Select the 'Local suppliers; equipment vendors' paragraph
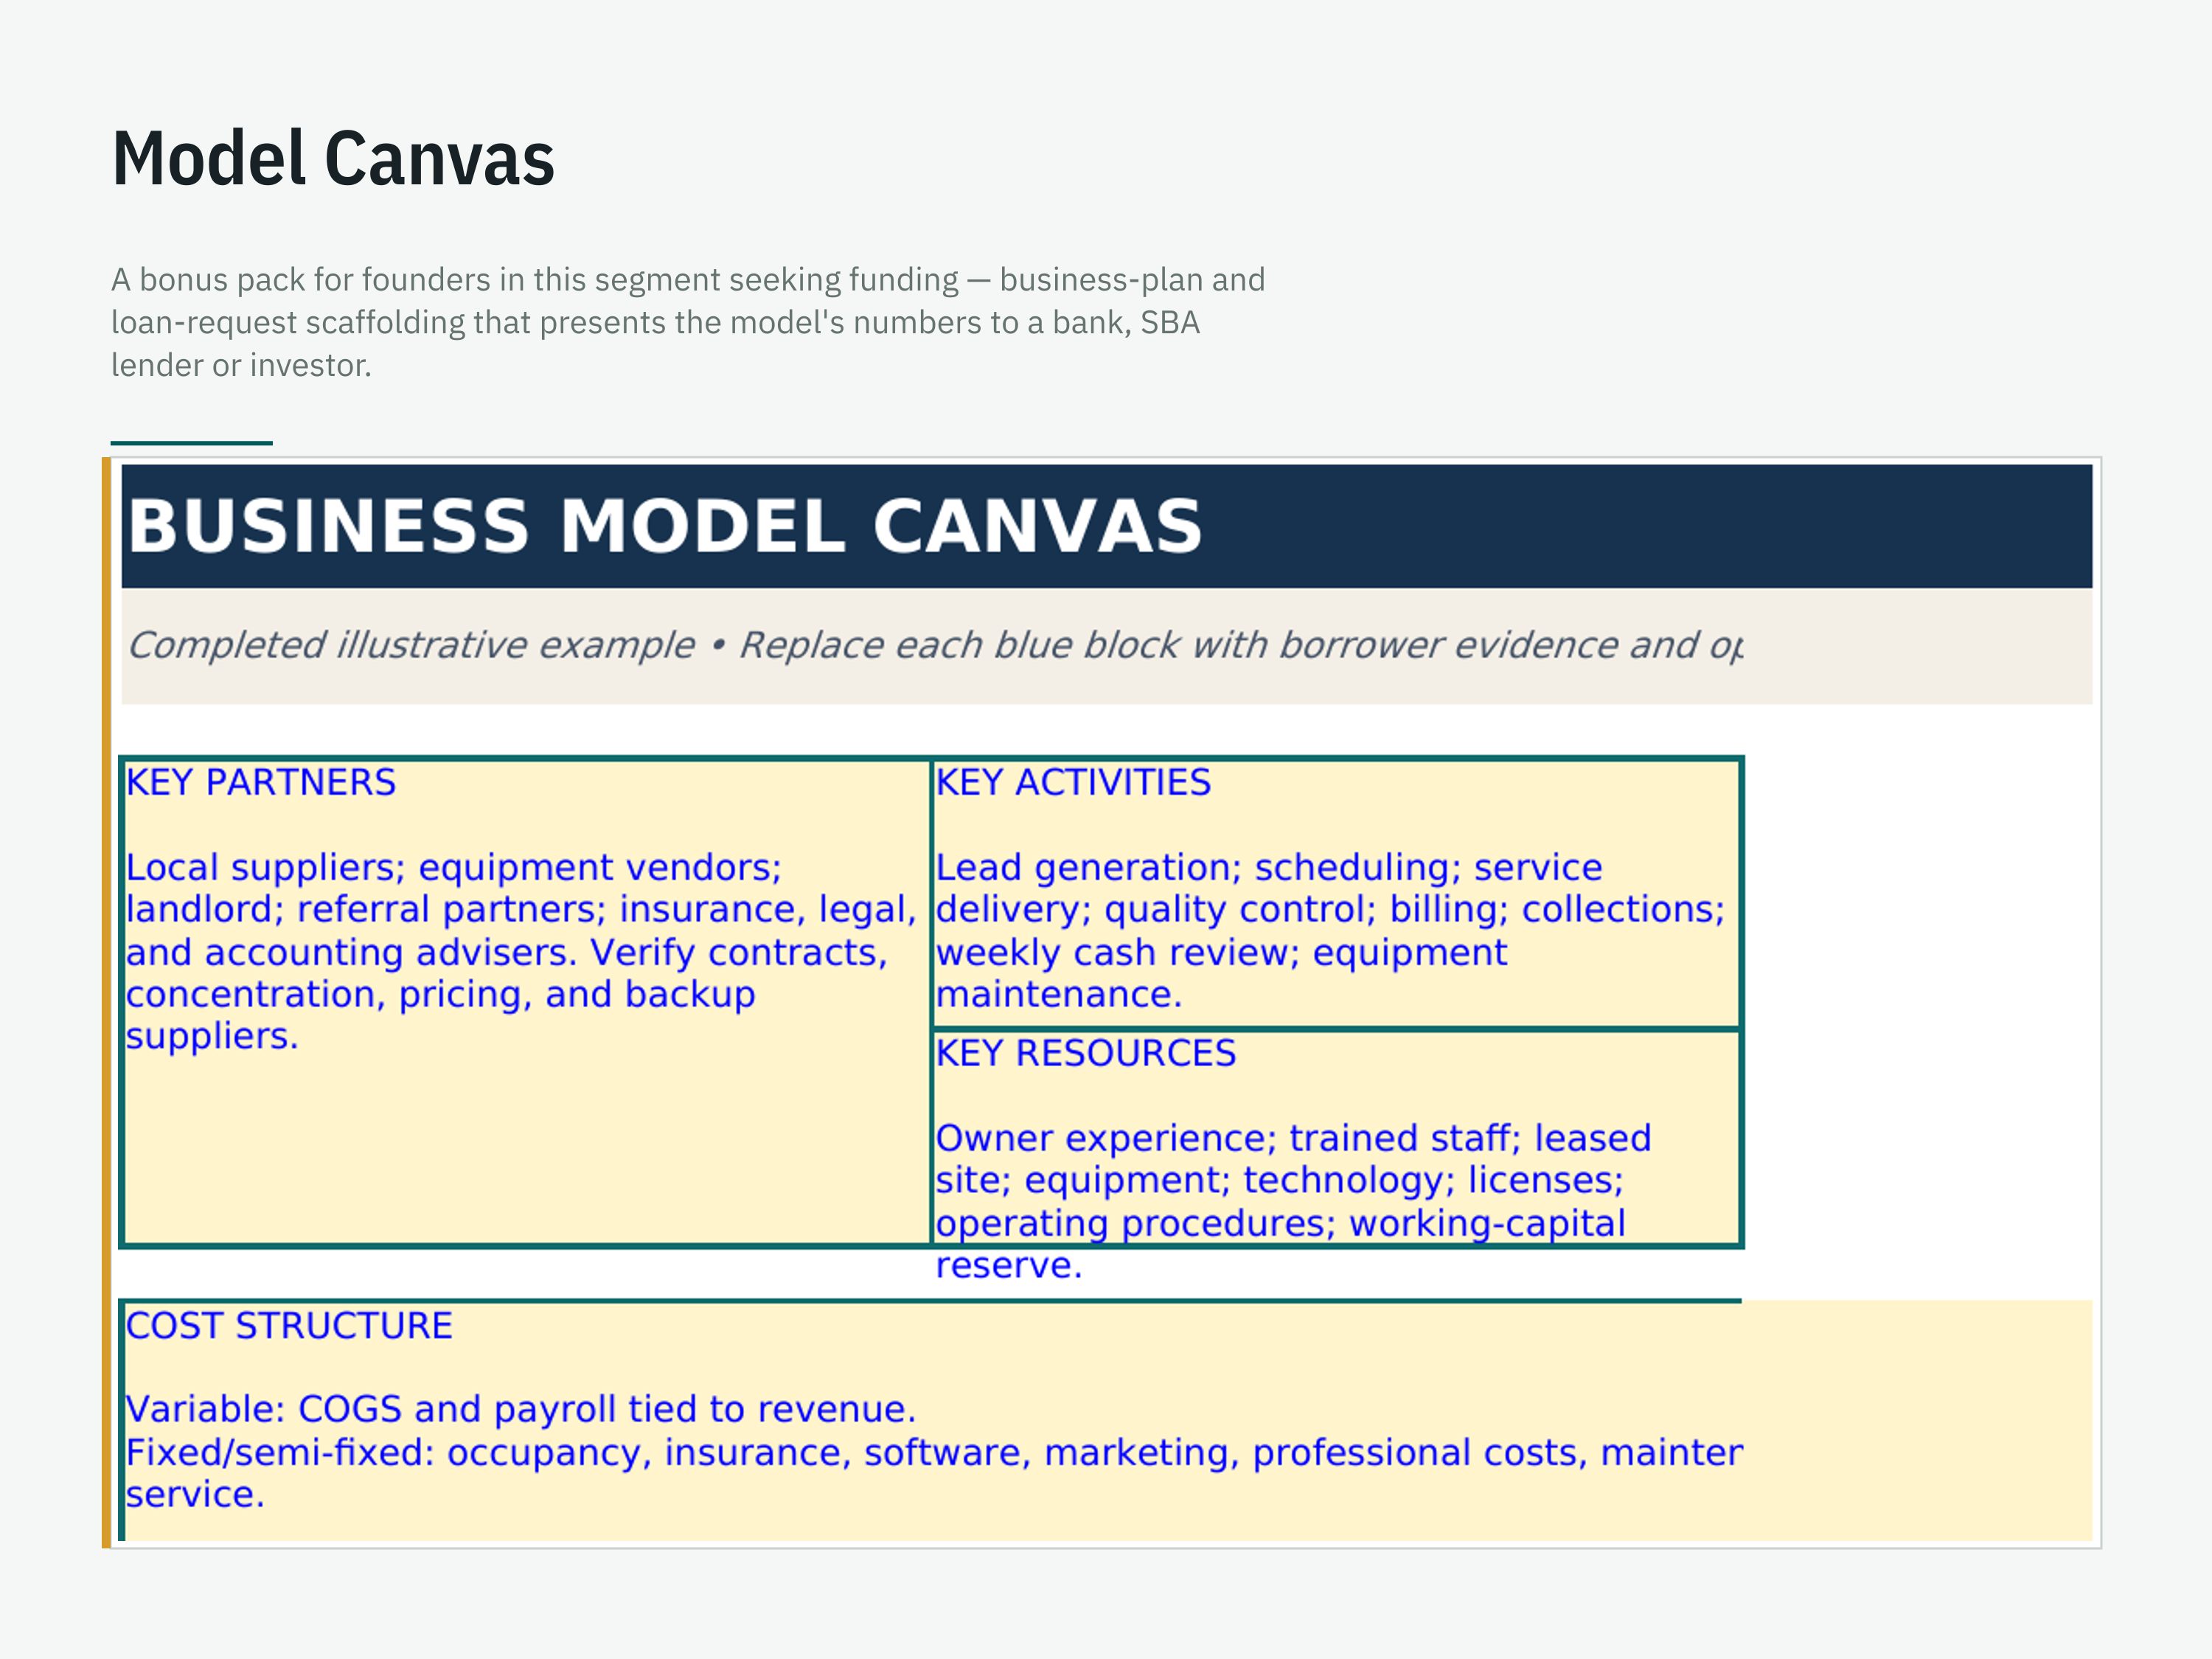Screen dimensions: 2212x1659 pos(521,952)
